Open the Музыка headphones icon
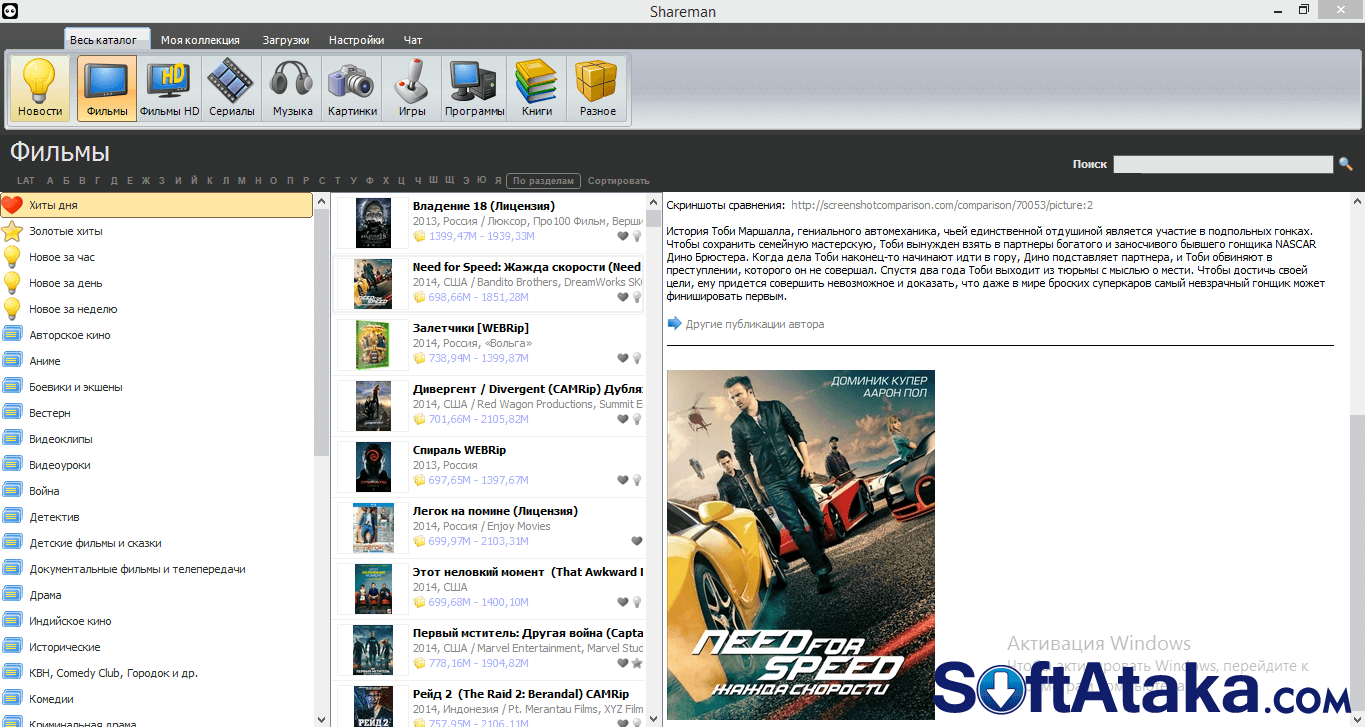This screenshot has width=1365, height=727. 293,88
